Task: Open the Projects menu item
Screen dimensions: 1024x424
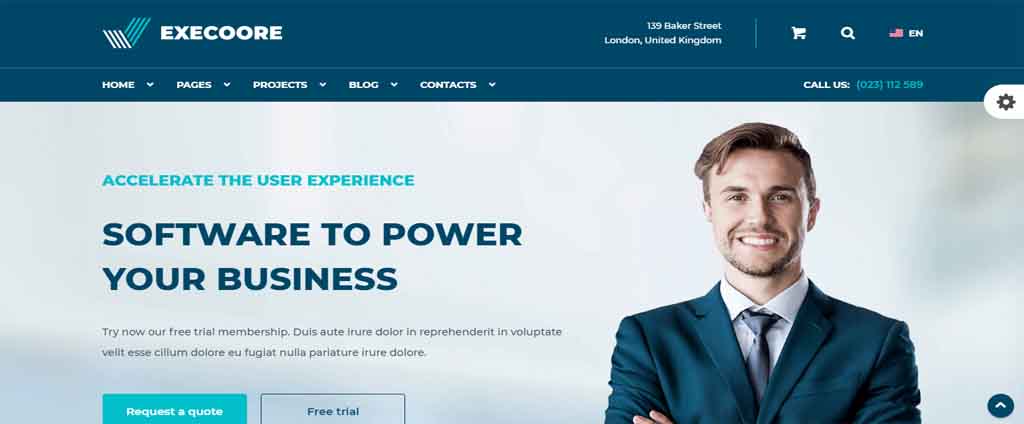Action: (x=280, y=84)
